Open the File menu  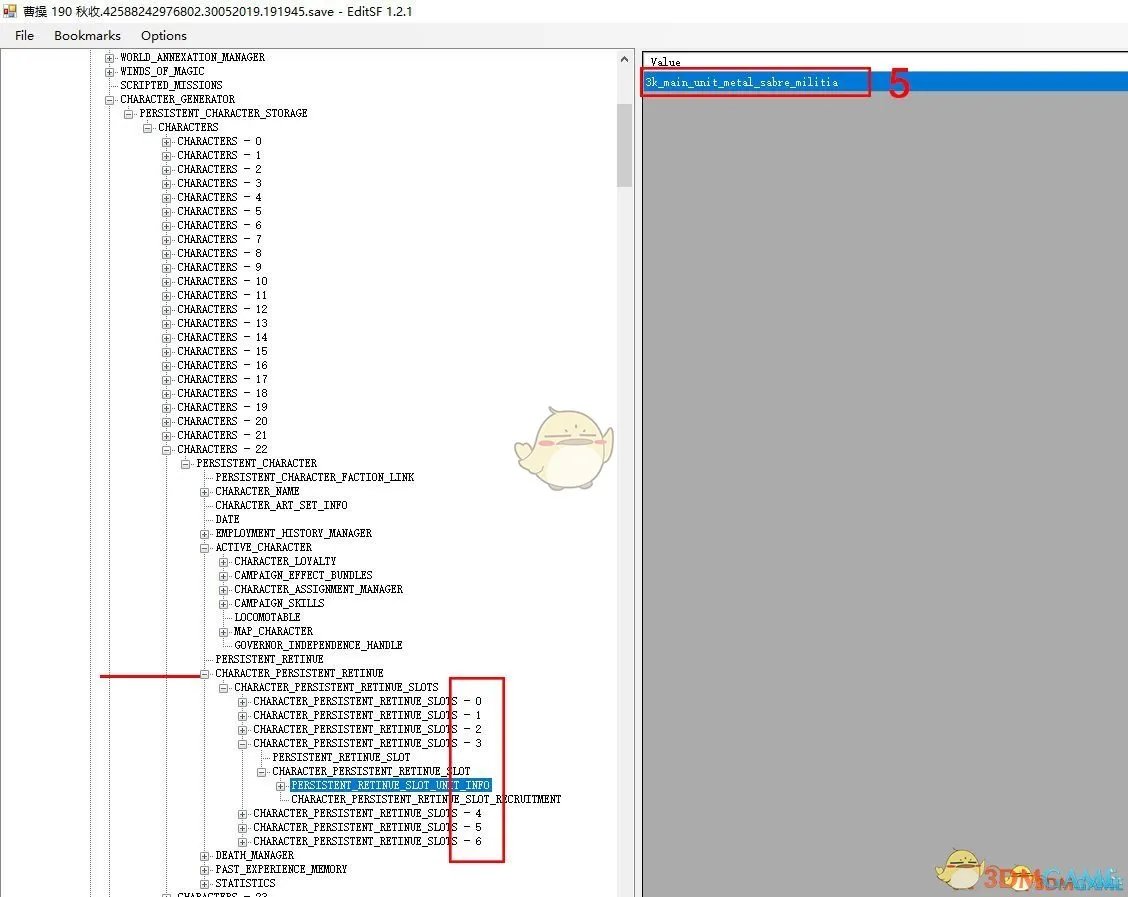point(25,35)
